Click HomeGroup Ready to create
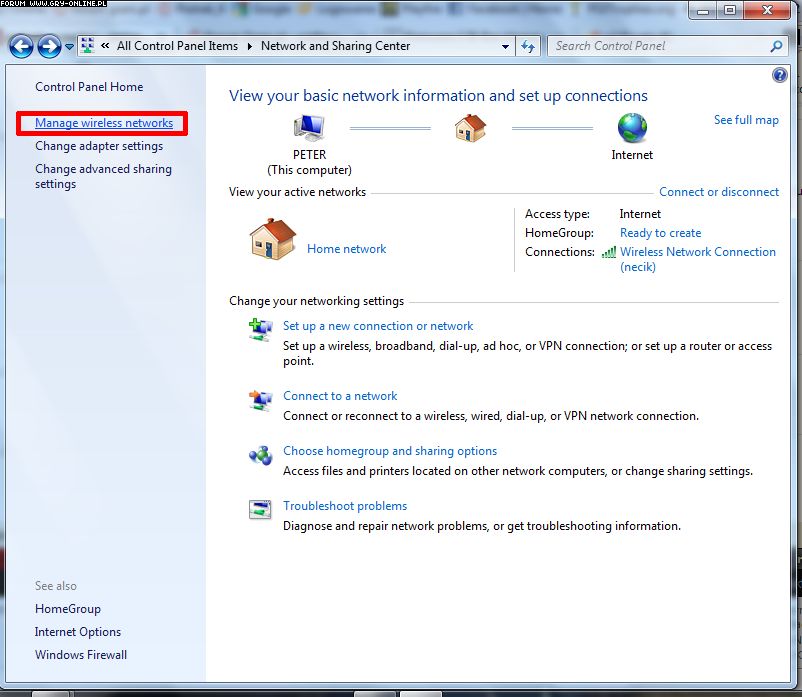Viewport: 802px width, 697px height. (x=660, y=233)
